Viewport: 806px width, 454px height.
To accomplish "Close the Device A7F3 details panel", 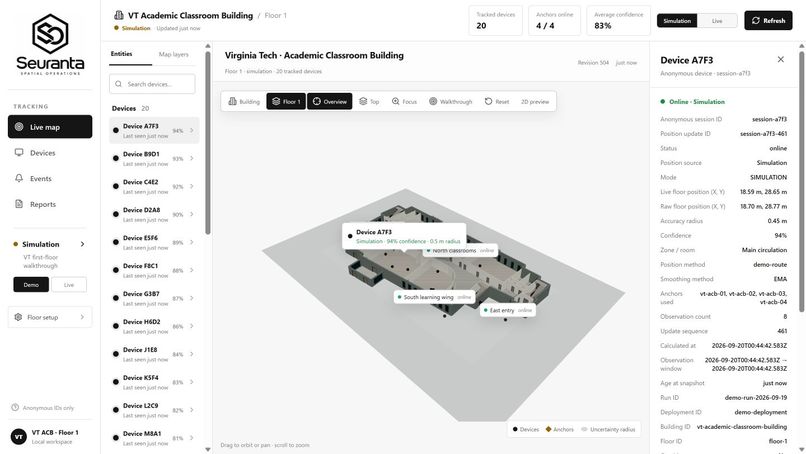I will point(780,60).
